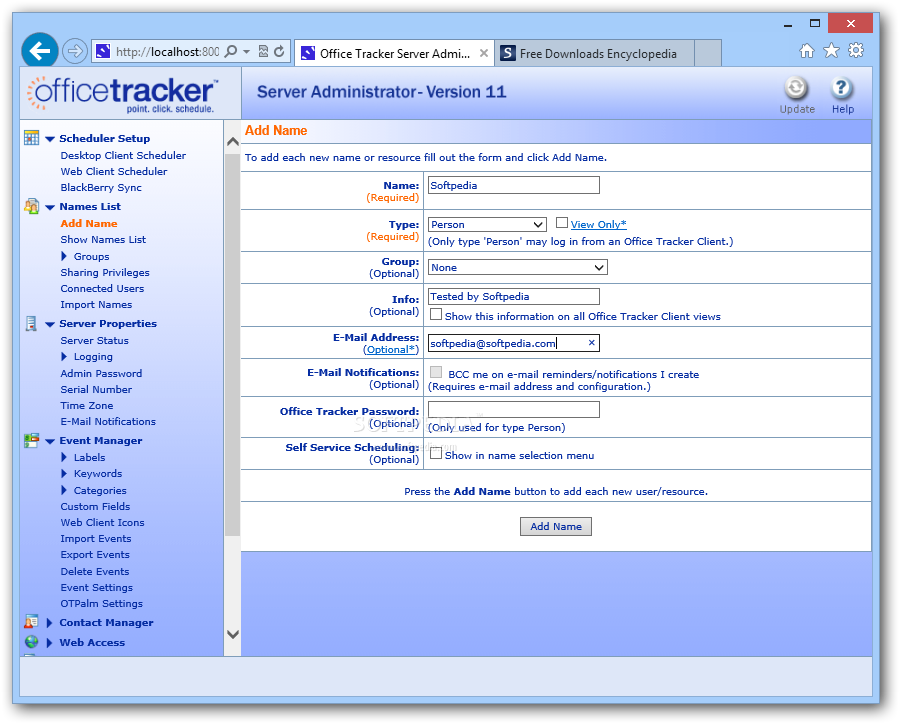Clear the e-mail field with the X
This screenshot has height=724, width=900.
click(x=591, y=343)
